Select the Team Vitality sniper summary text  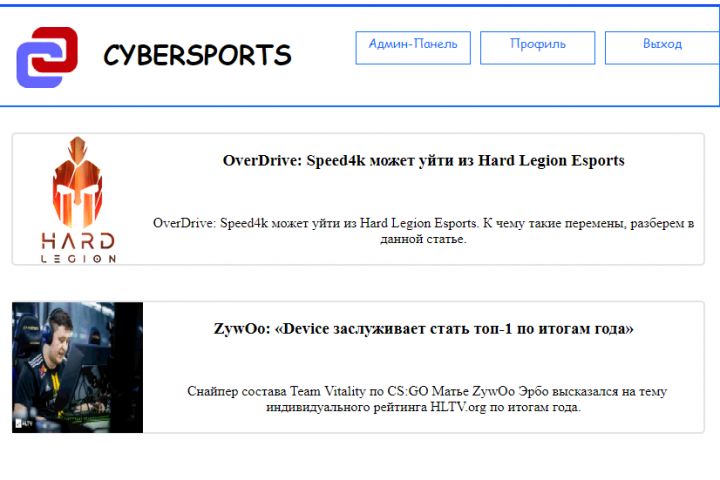coord(427,399)
